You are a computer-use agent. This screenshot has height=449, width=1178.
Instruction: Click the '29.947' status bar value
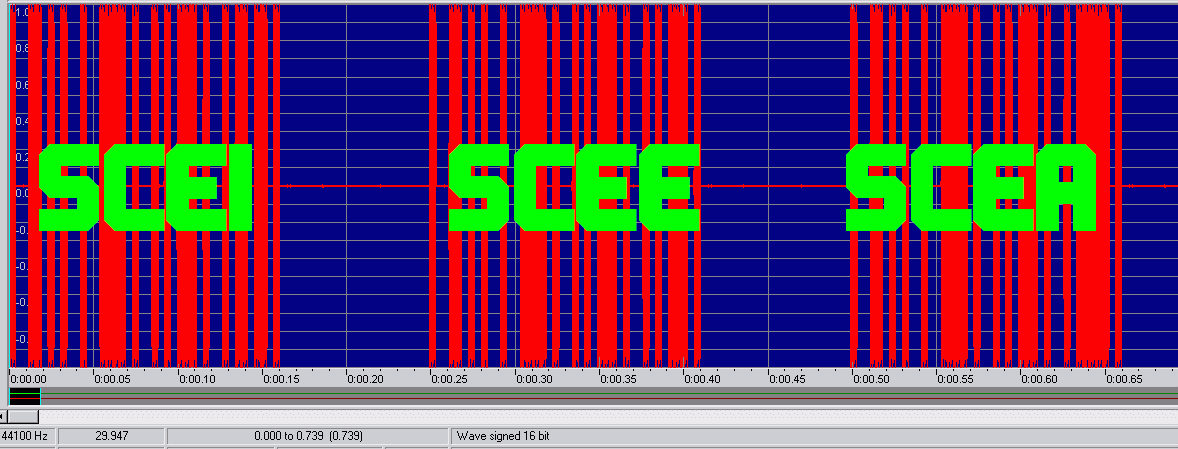point(111,435)
